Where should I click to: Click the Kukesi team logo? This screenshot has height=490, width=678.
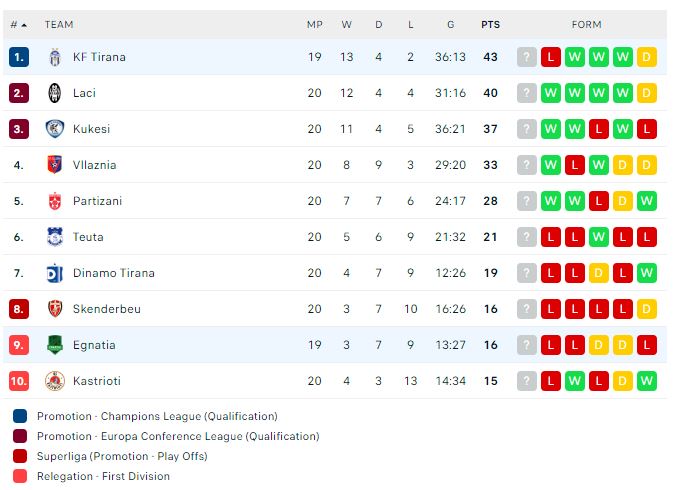[55, 129]
